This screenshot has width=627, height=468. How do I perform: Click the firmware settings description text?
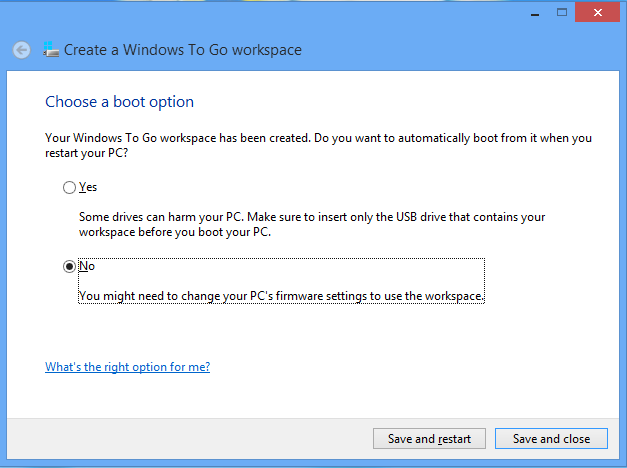coord(281,296)
